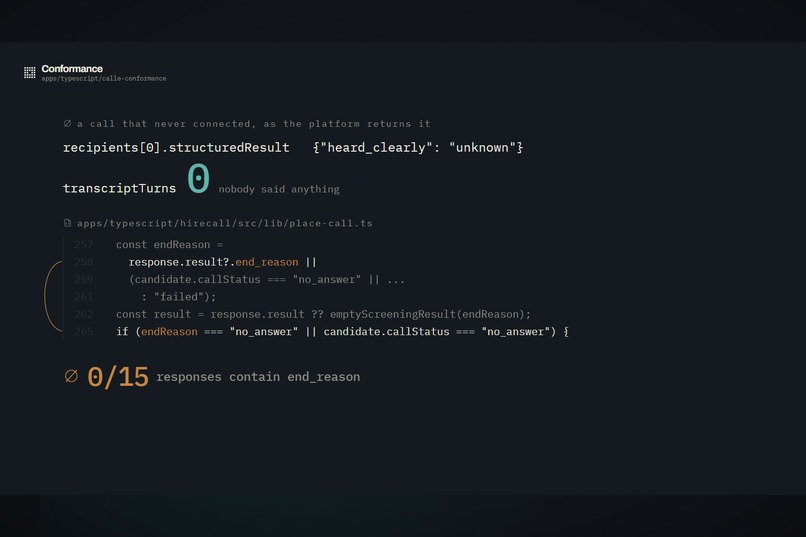Click 'responses contain end_reason' caption

tap(258, 377)
